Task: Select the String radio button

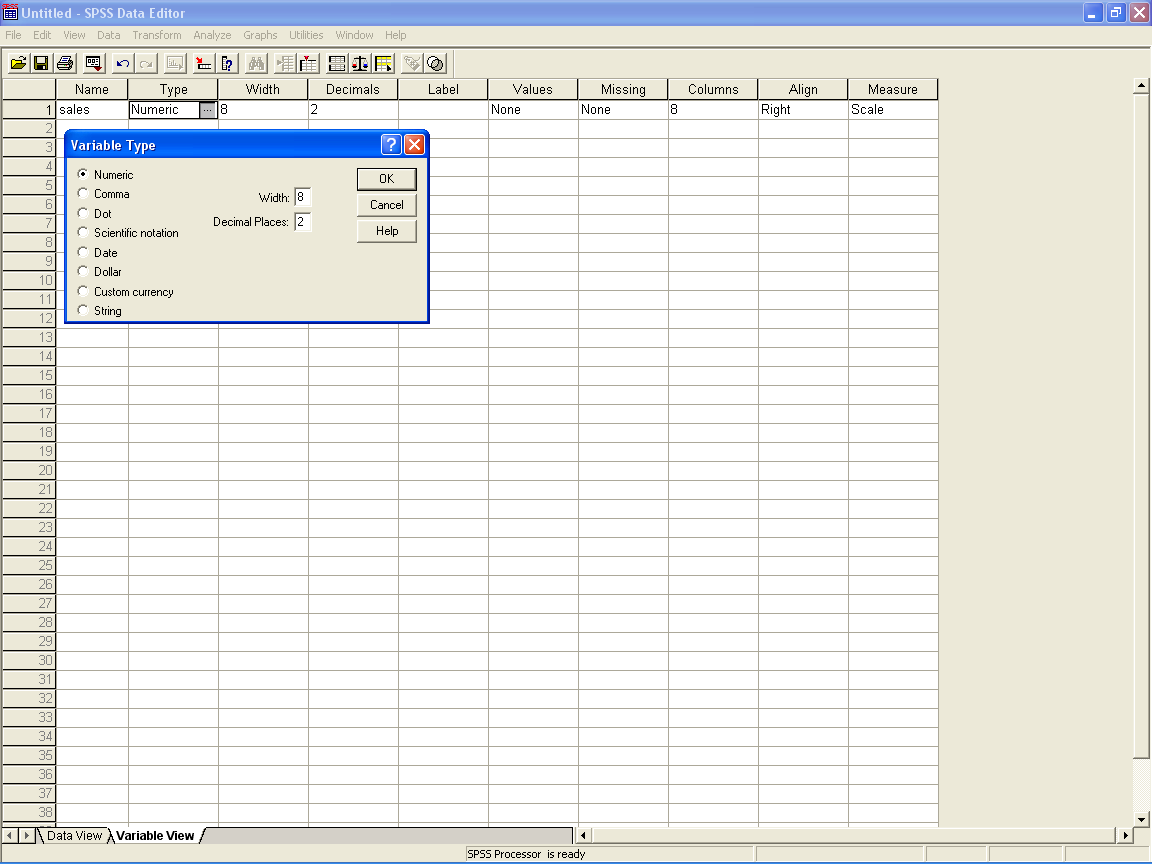Action: pyautogui.click(x=83, y=310)
